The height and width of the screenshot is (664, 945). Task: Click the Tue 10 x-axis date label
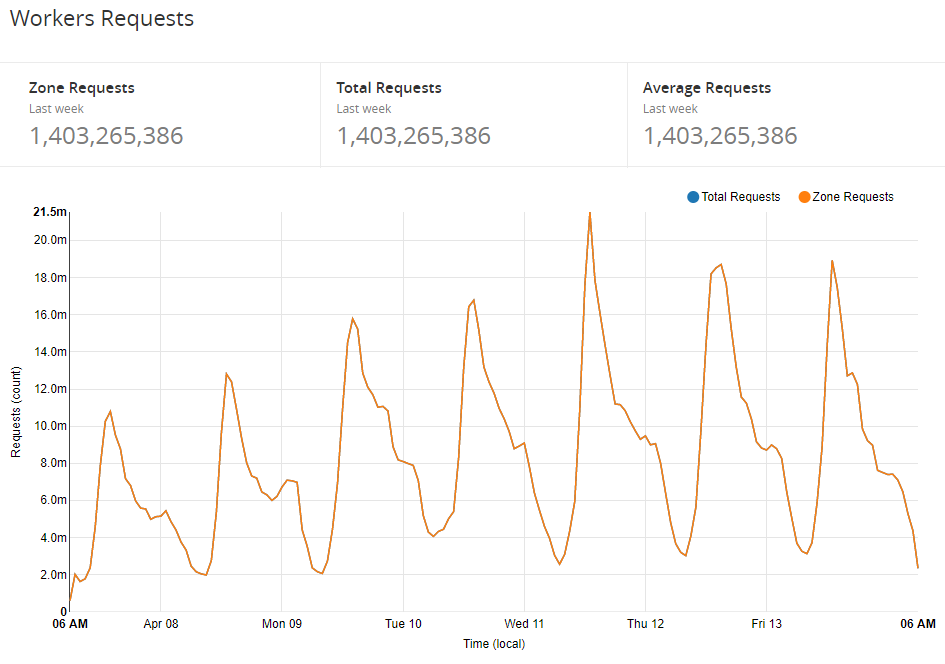pyautogui.click(x=403, y=624)
